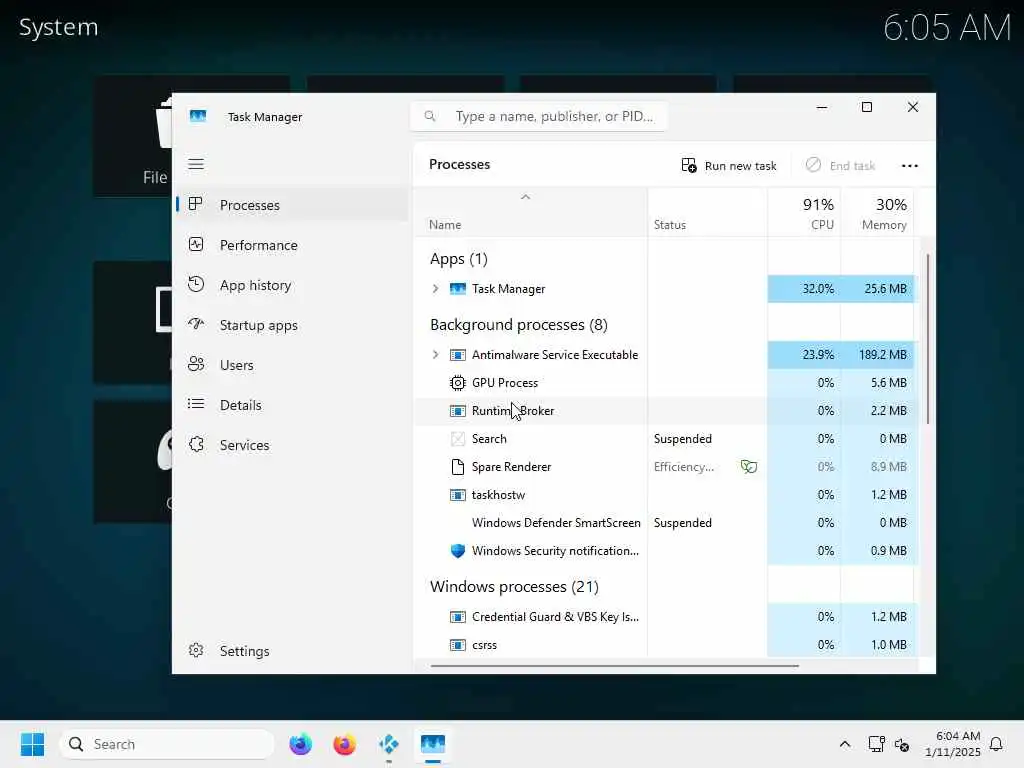Click the Performance graph icon
The width and height of the screenshot is (1024, 768).
coord(196,244)
